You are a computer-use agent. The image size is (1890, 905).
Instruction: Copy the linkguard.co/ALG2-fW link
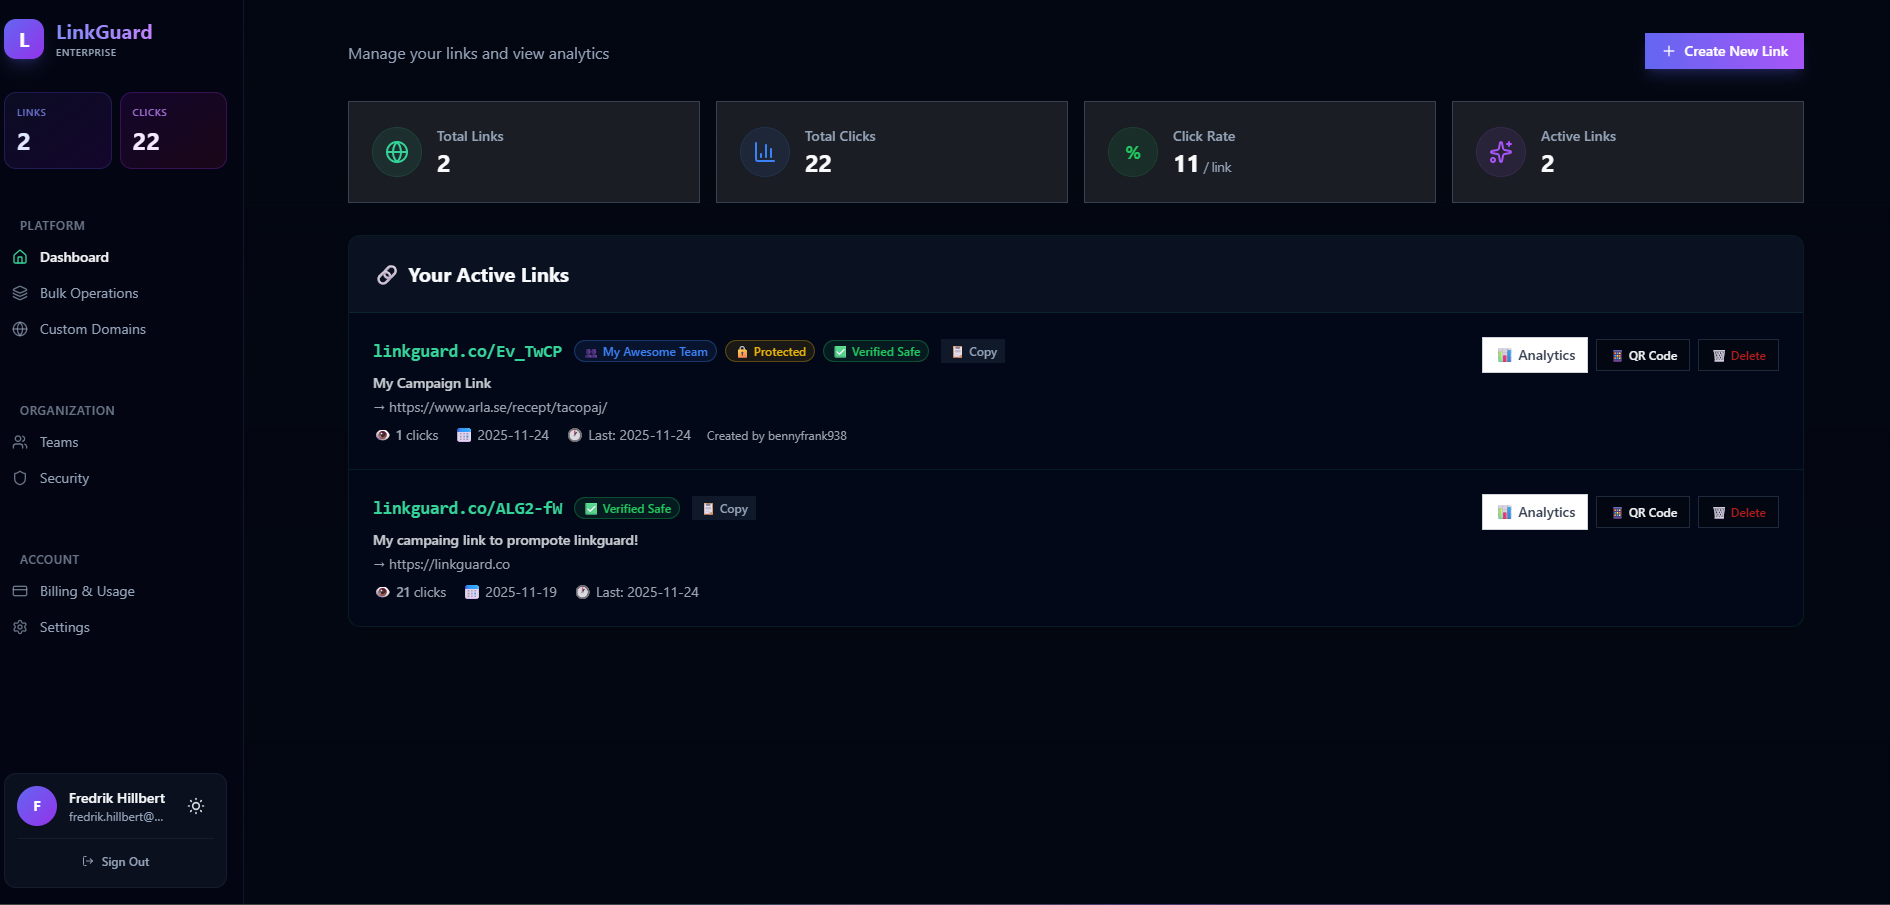click(x=723, y=508)
